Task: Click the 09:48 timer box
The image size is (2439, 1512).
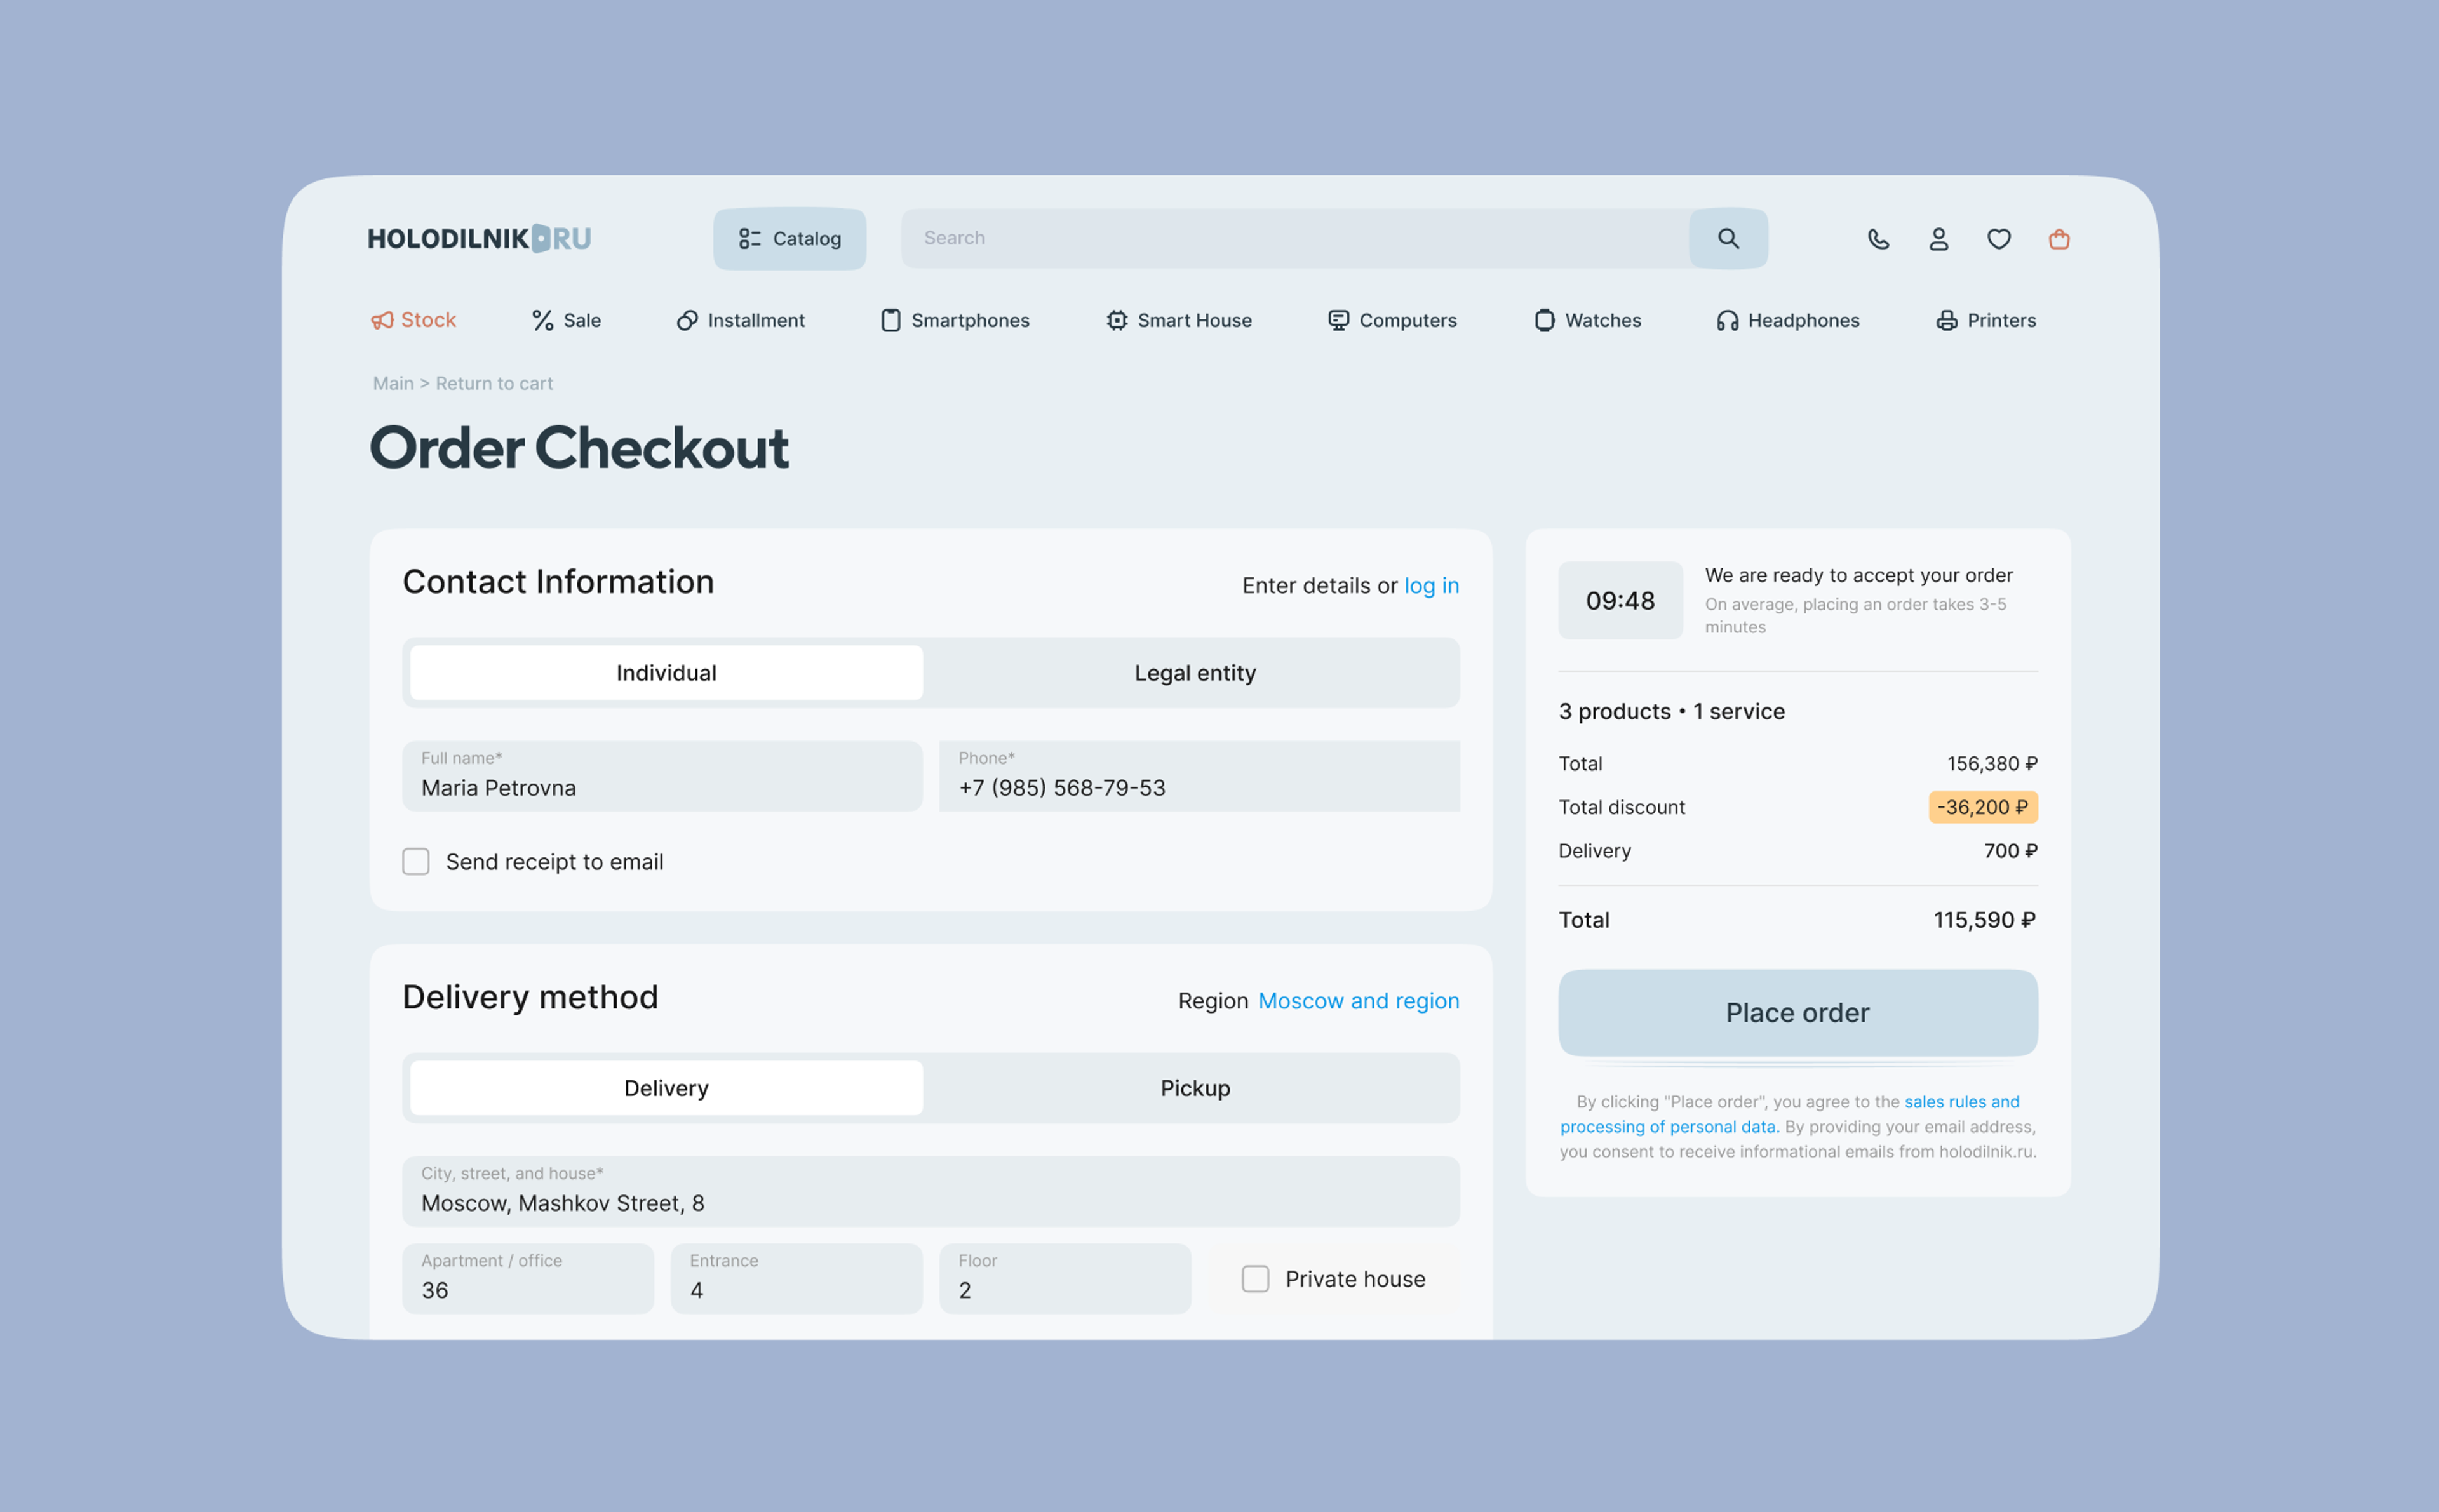Action: [x=1620, y=600]
